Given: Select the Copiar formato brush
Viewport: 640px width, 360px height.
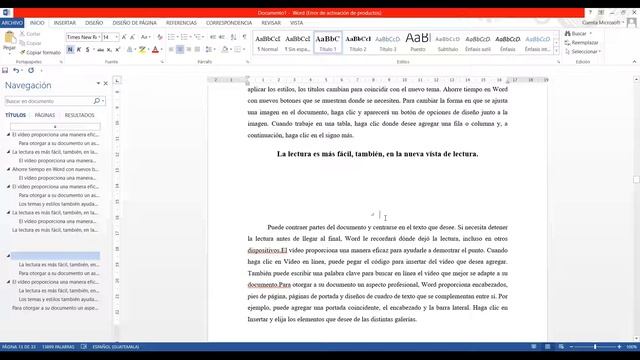Looking at the screenshot, I should coord(23,52).
